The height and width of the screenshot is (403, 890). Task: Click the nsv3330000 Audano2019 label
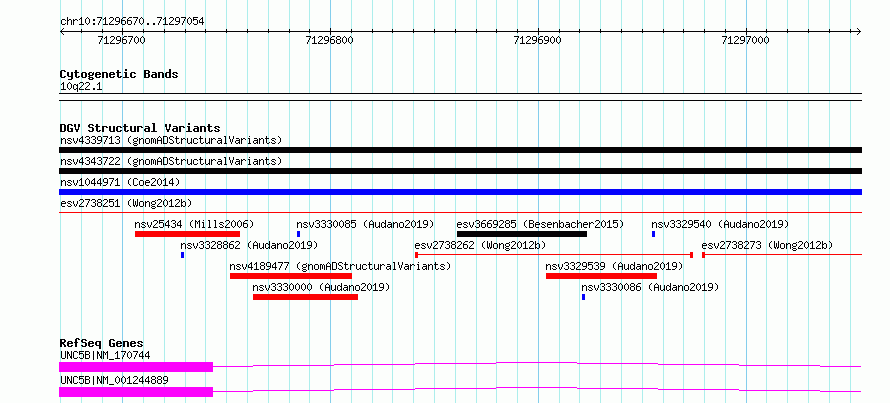pyautogui.click(x=322, y=288)
